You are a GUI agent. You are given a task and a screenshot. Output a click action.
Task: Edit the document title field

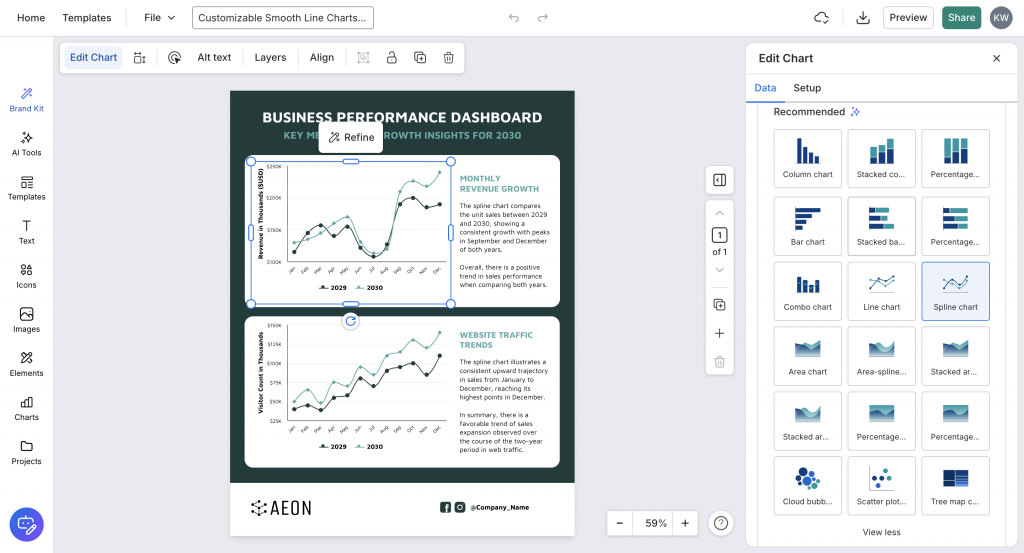pyautogui.click(x=283, y=18)
